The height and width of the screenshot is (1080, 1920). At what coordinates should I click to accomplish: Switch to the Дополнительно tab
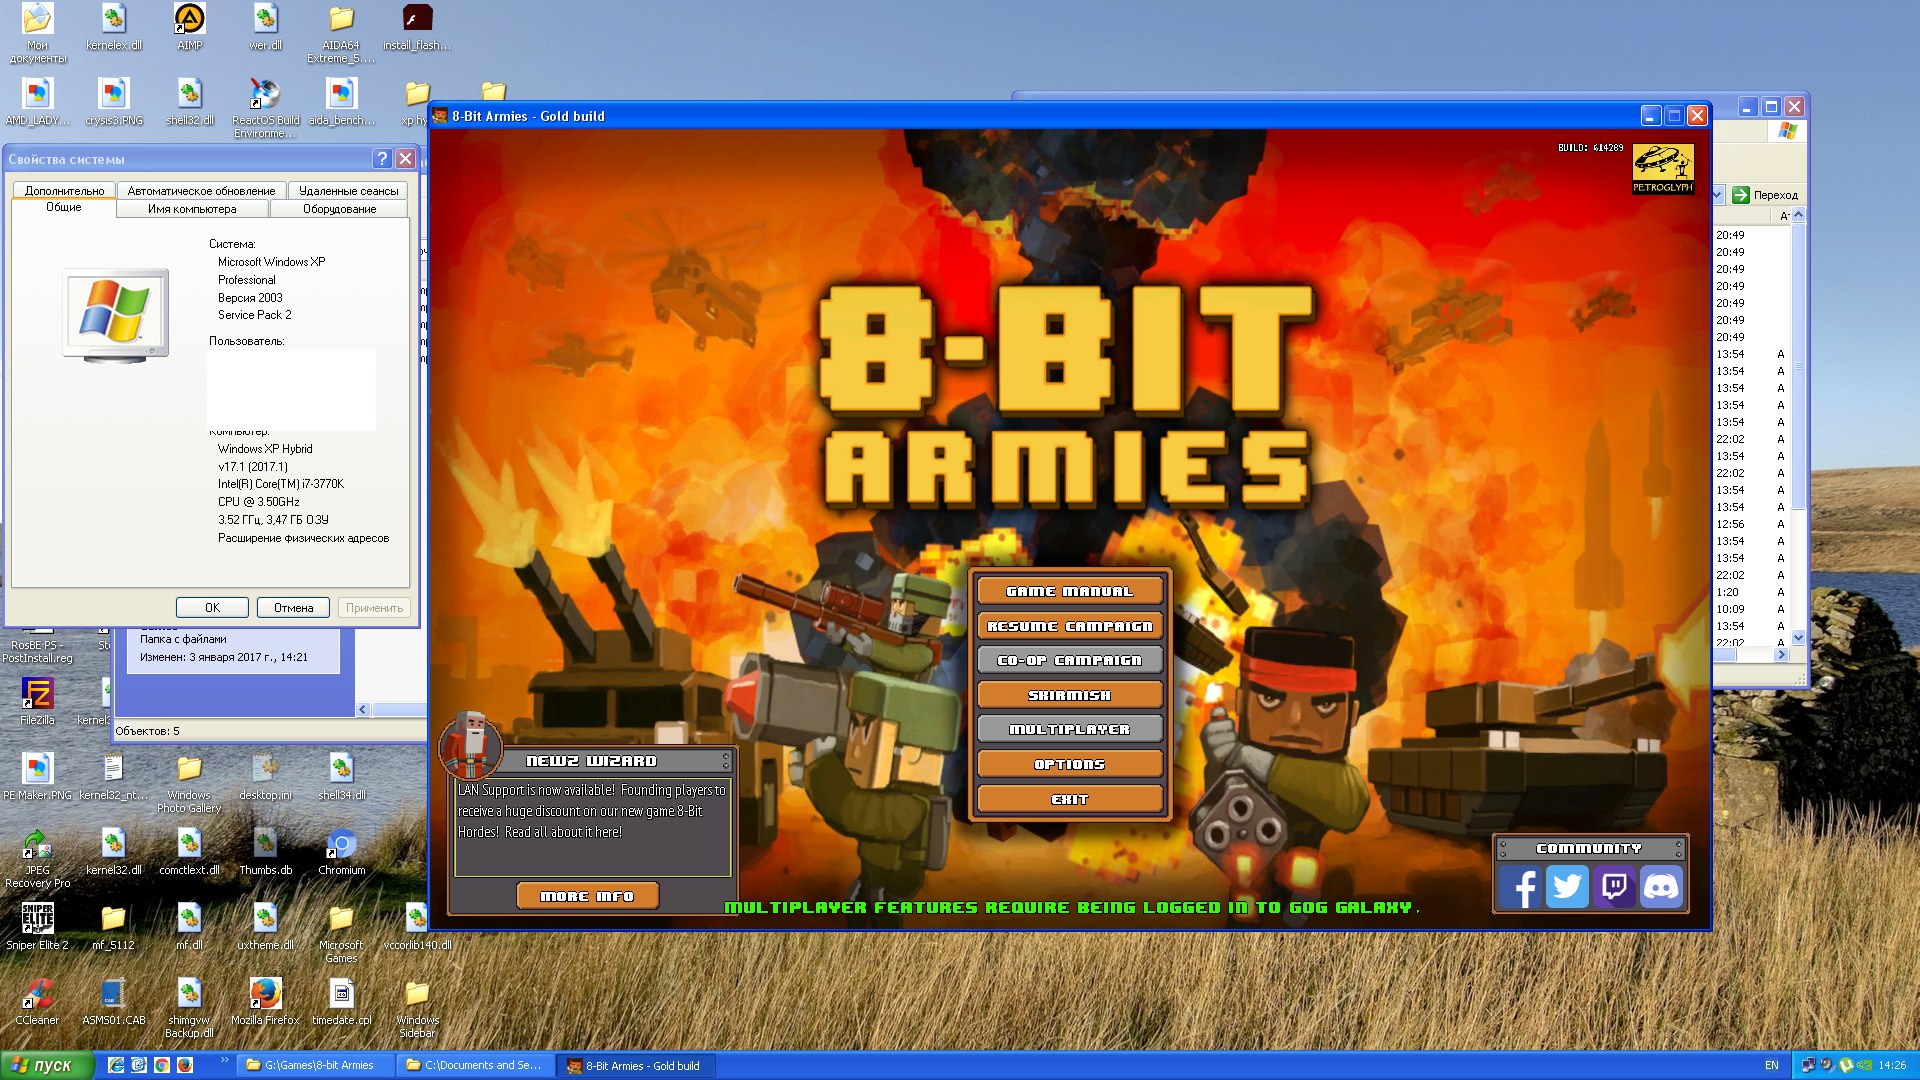(x=64, y=190)
